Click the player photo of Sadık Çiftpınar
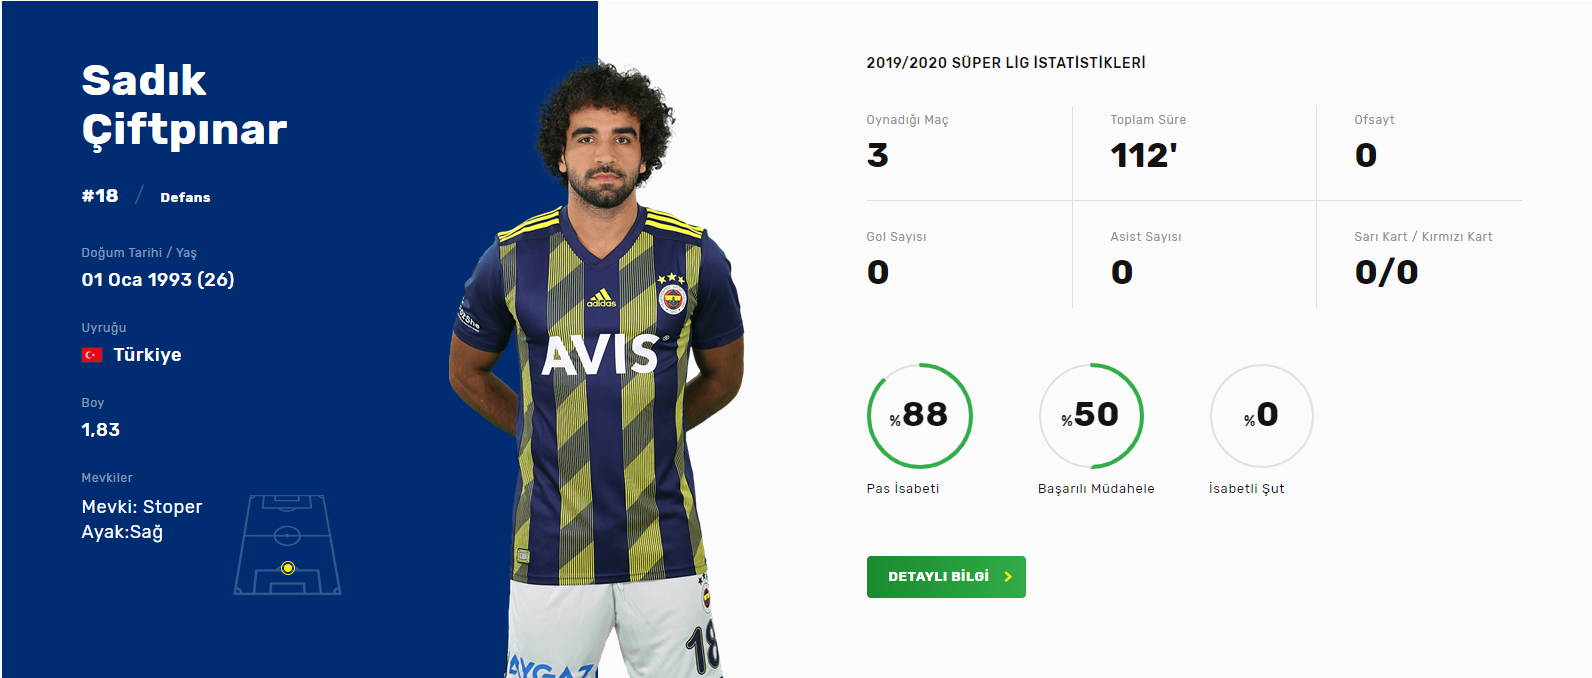 click(x=598, y=370)
